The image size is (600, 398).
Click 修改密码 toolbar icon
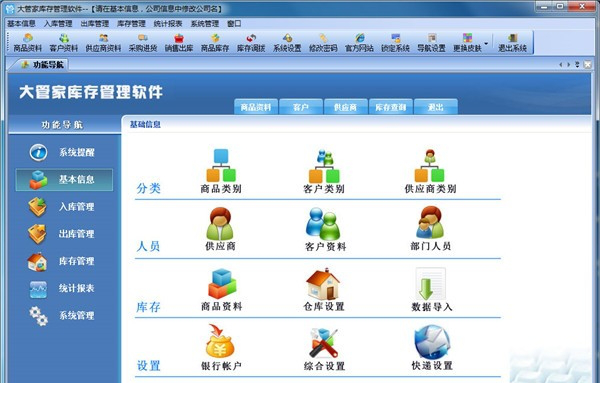tap(323, 42)
